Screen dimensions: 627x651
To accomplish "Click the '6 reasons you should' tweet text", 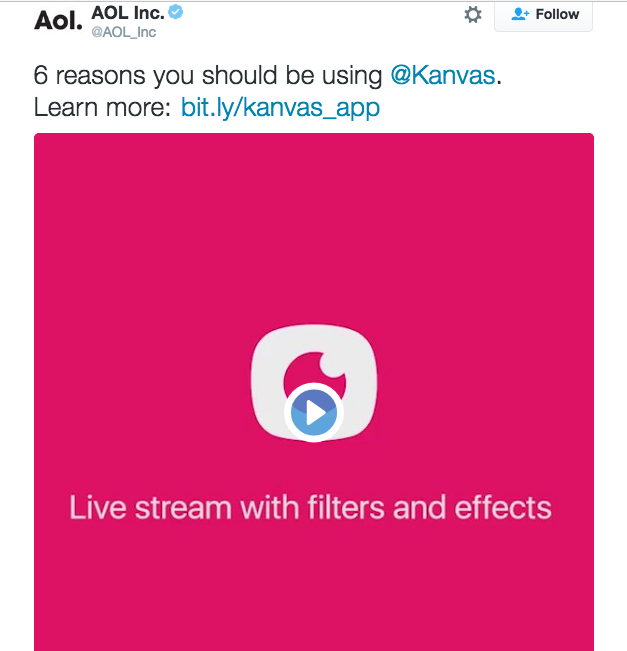I will tap(150, 76).
